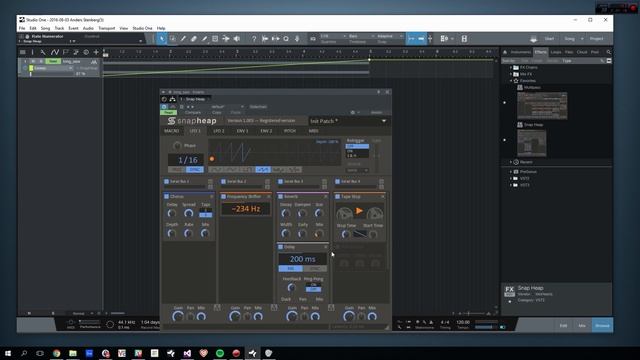
Task: Toggle the Frequency Shifter module enable checkbox
Action: click(224, 197)
